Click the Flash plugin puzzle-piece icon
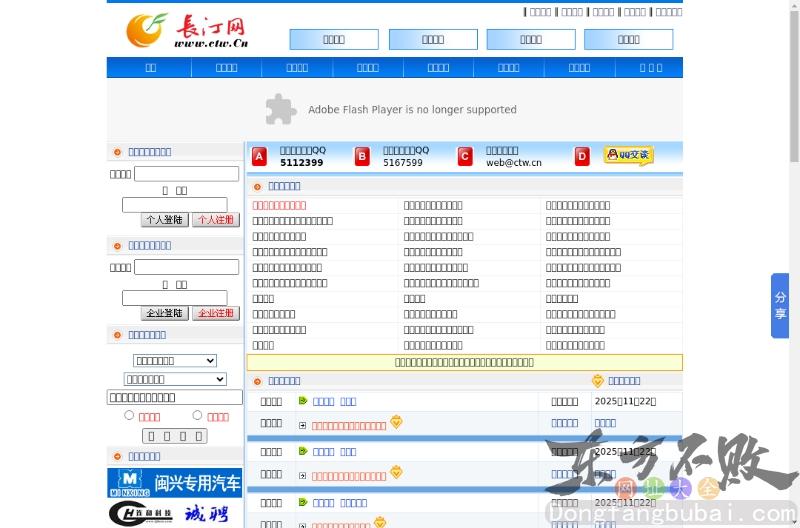Screen dimensions: 800x528 click(x=281, y=109)
